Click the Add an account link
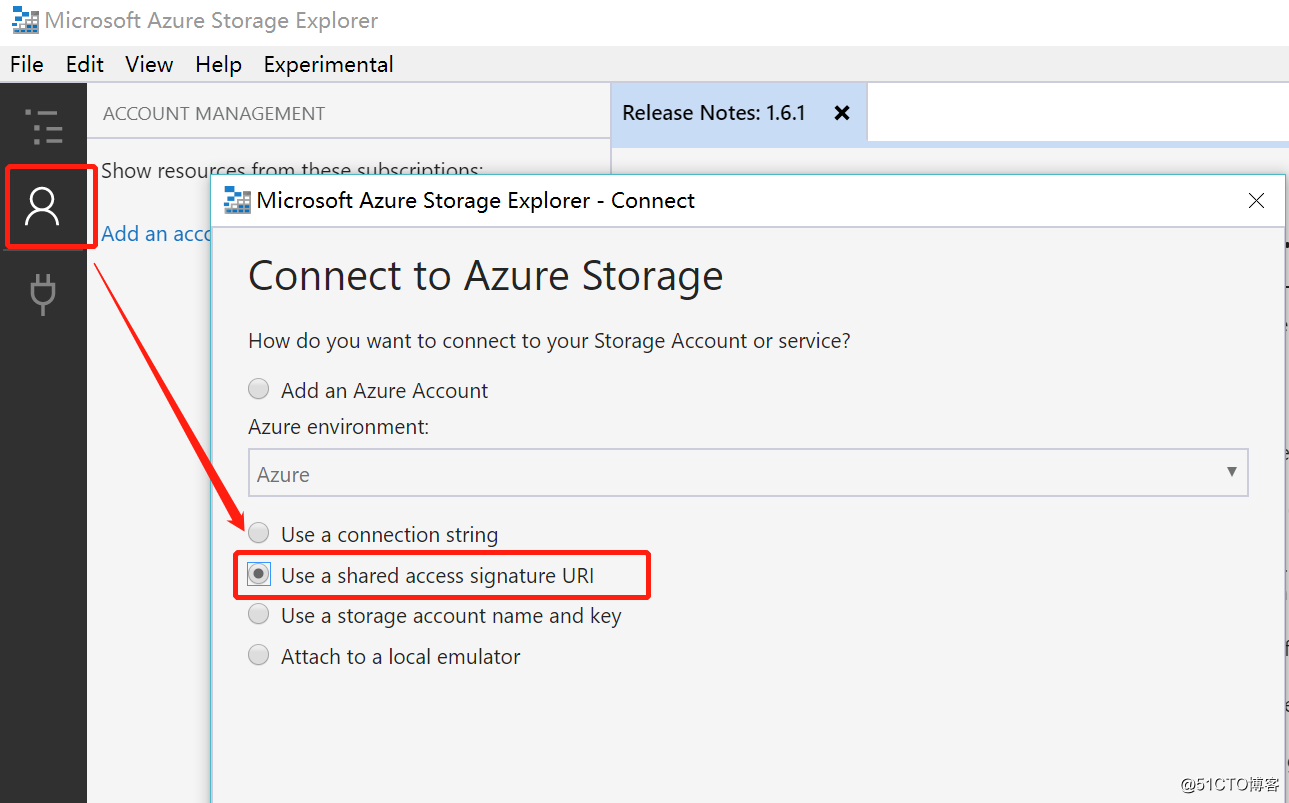This screenshot has height=803, width=1289. coord(157,233)
